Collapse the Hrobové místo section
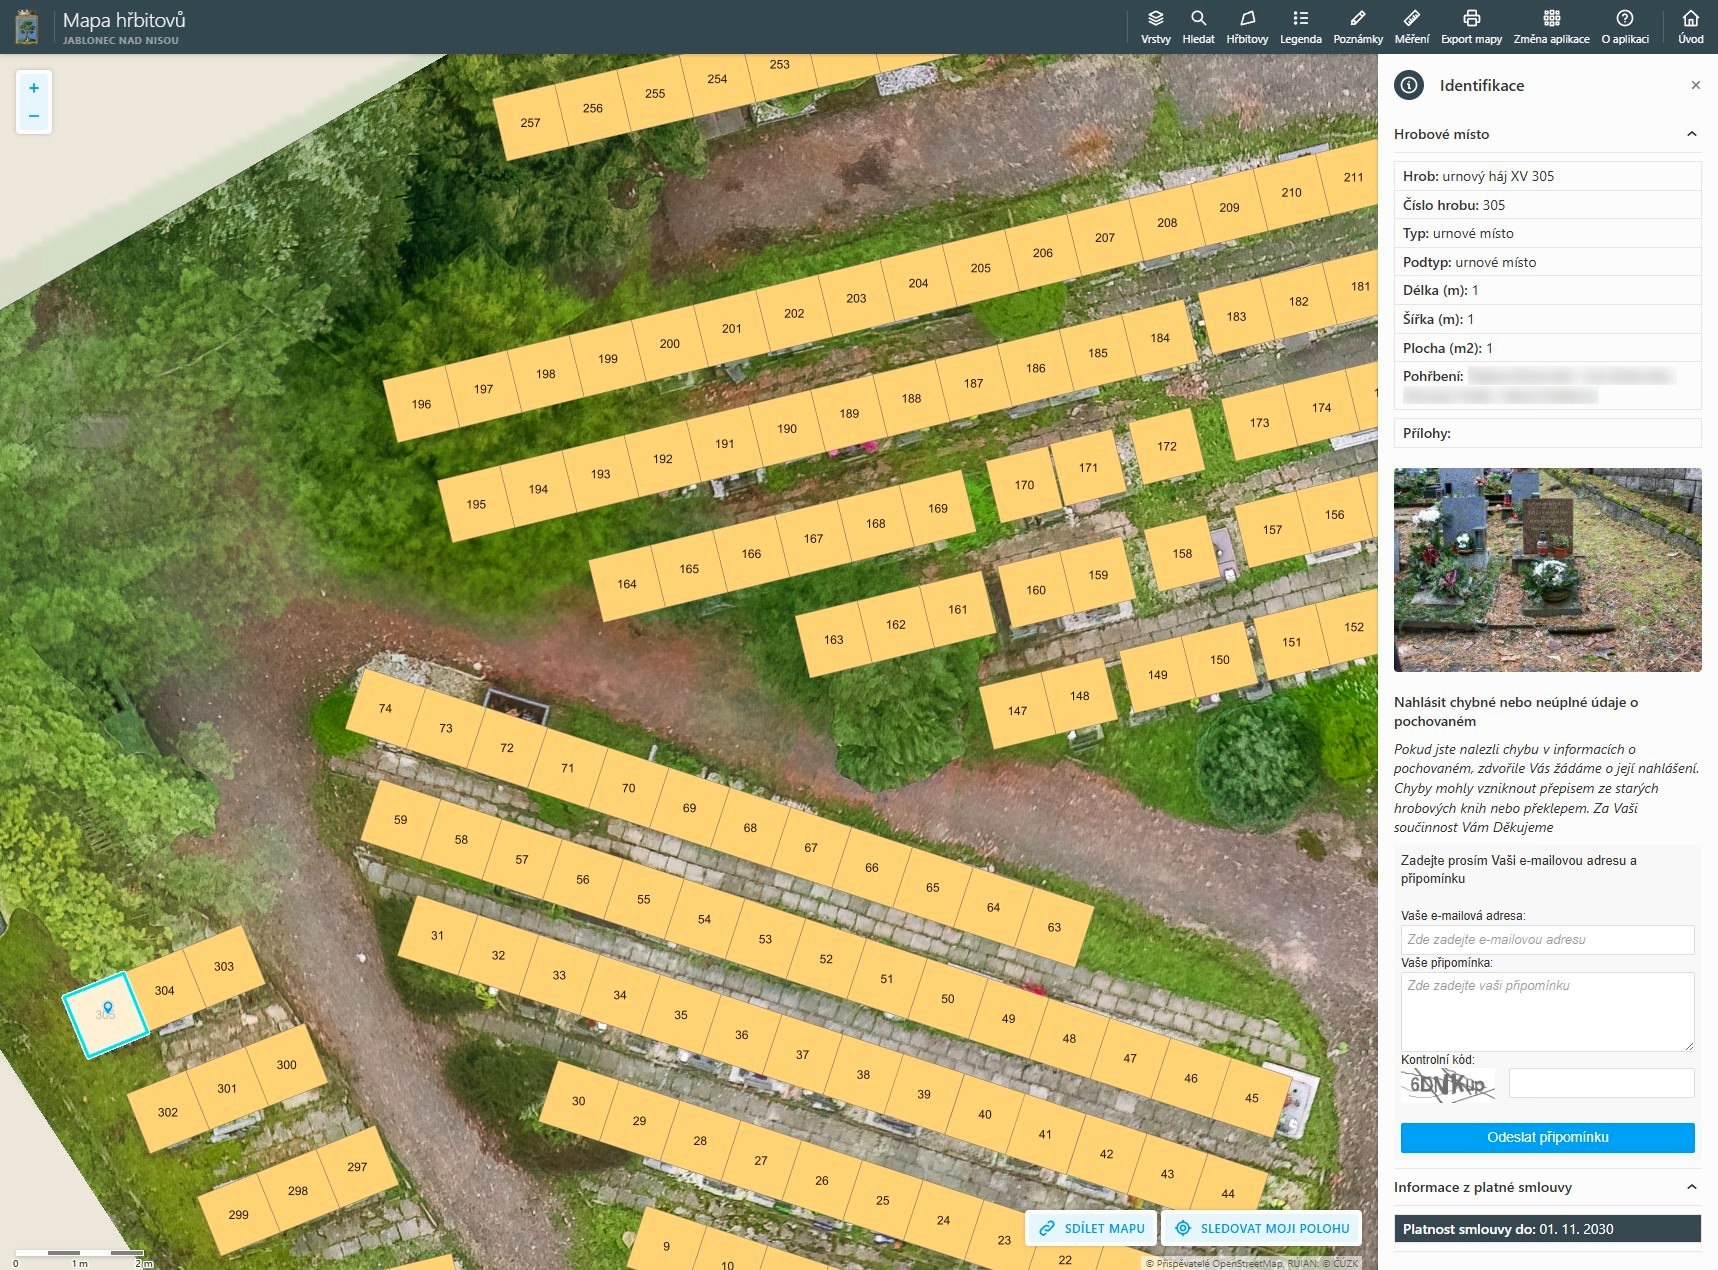 coord(1691,134)
